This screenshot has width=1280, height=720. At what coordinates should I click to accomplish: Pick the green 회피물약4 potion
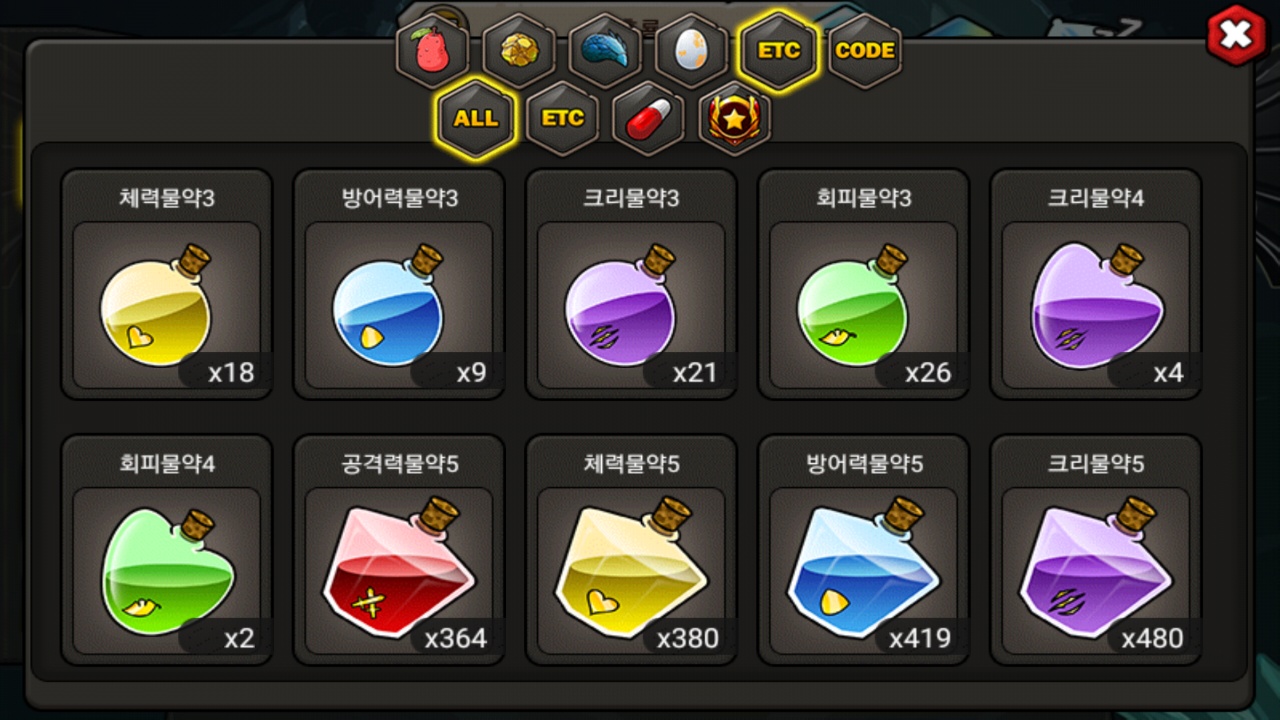[x=167, y=550]
